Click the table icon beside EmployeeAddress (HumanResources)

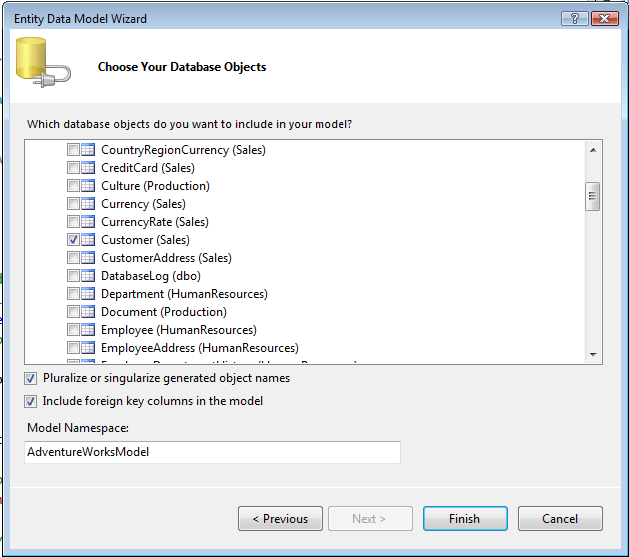tap(88, 348)
